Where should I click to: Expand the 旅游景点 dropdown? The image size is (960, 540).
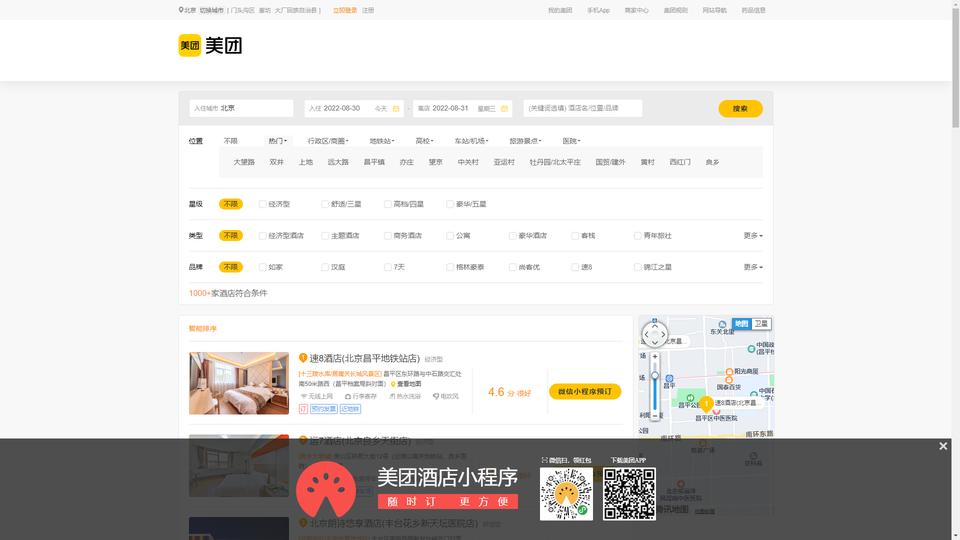[x=525, y=141]
